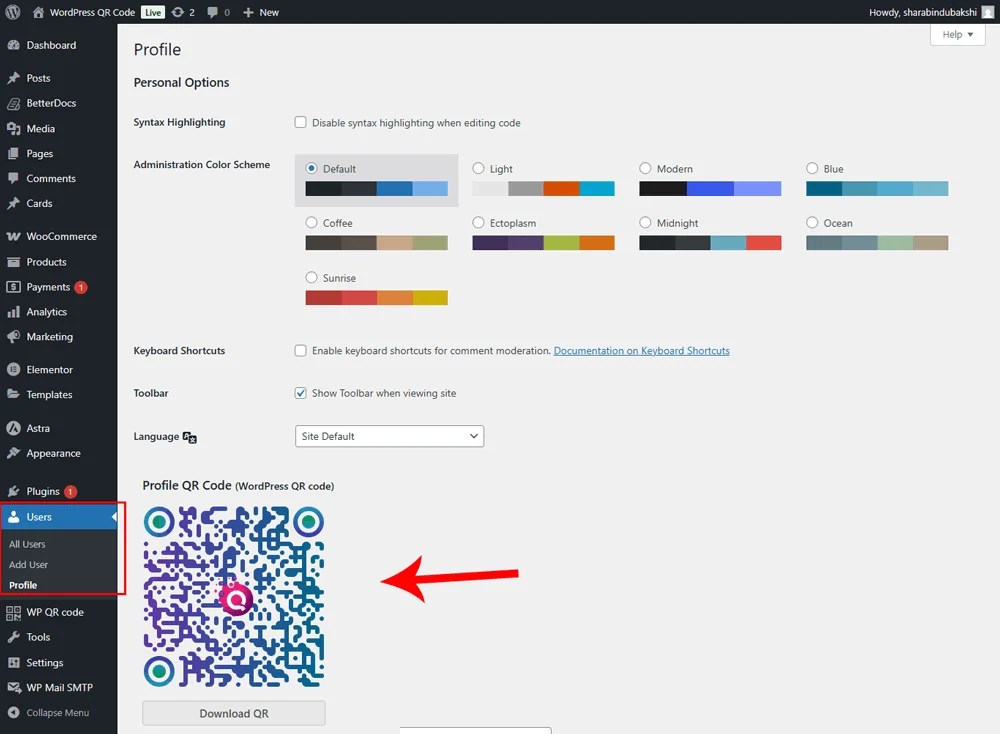This screenshot has width=1000, height=734.
Task: Click the Cards pin icon in sidebar
Action: pos(13,203)
